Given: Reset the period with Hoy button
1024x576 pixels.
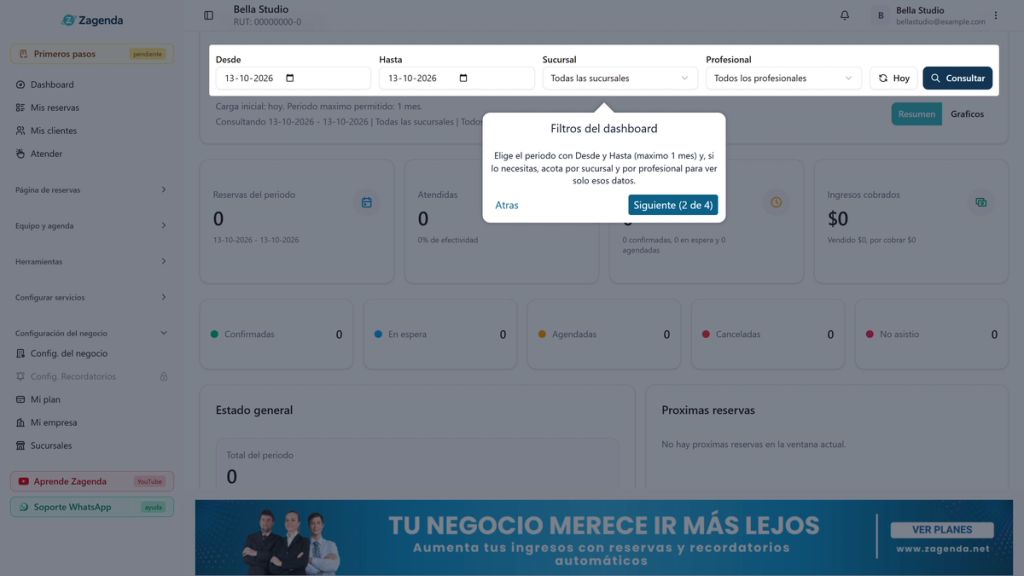Looking at the screenshot, I should [893, 78].
